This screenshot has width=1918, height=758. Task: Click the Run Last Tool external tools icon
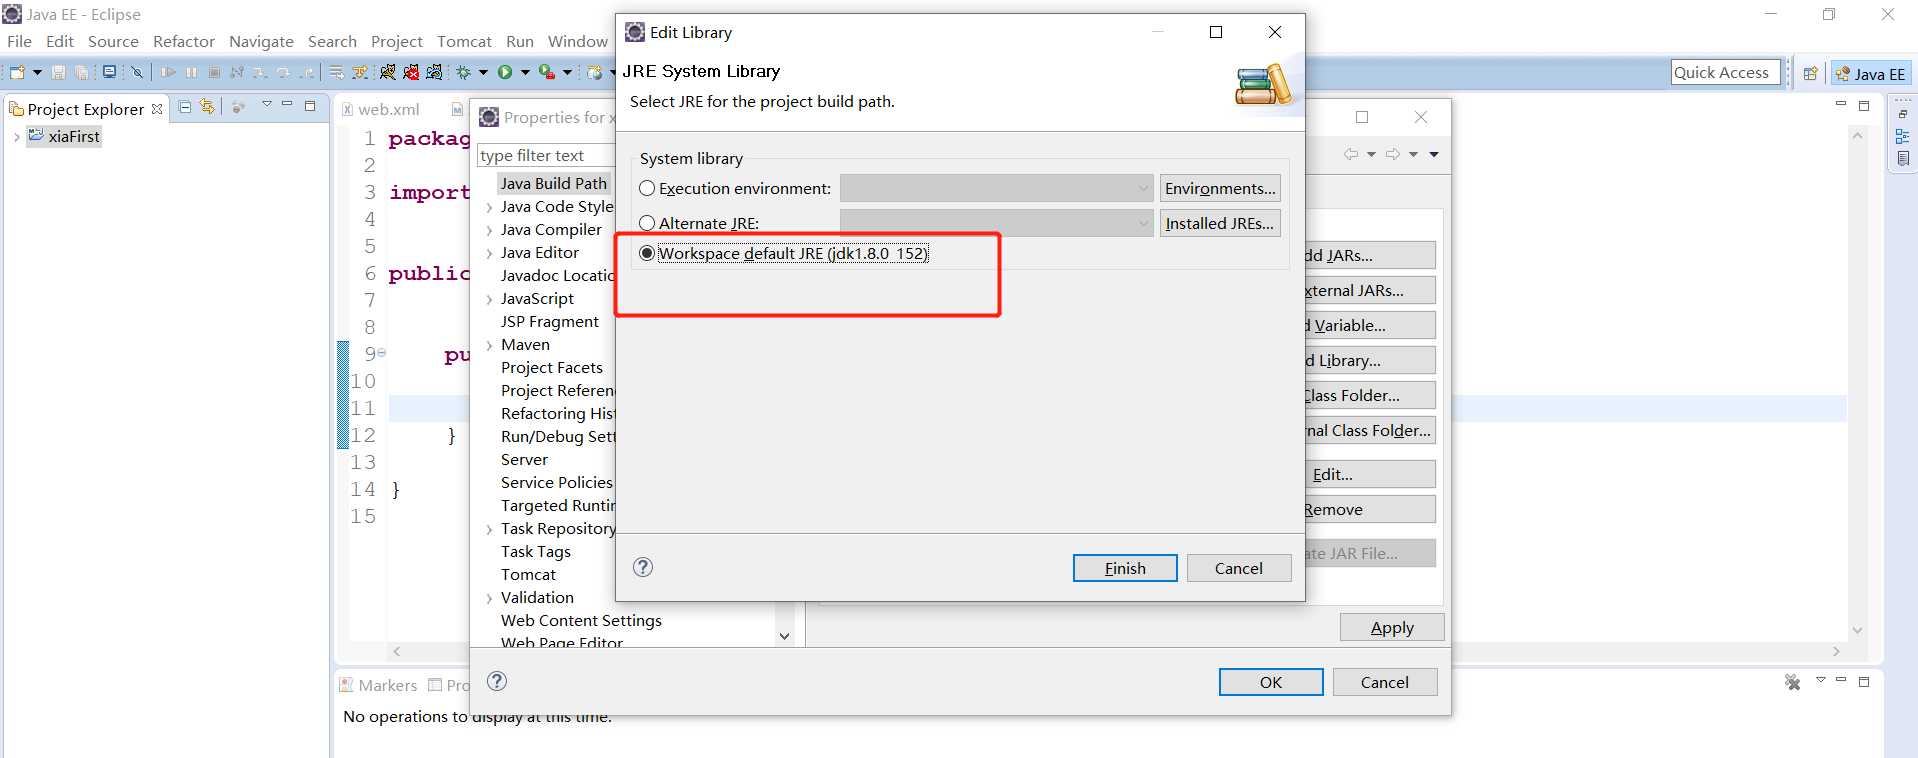546,72
